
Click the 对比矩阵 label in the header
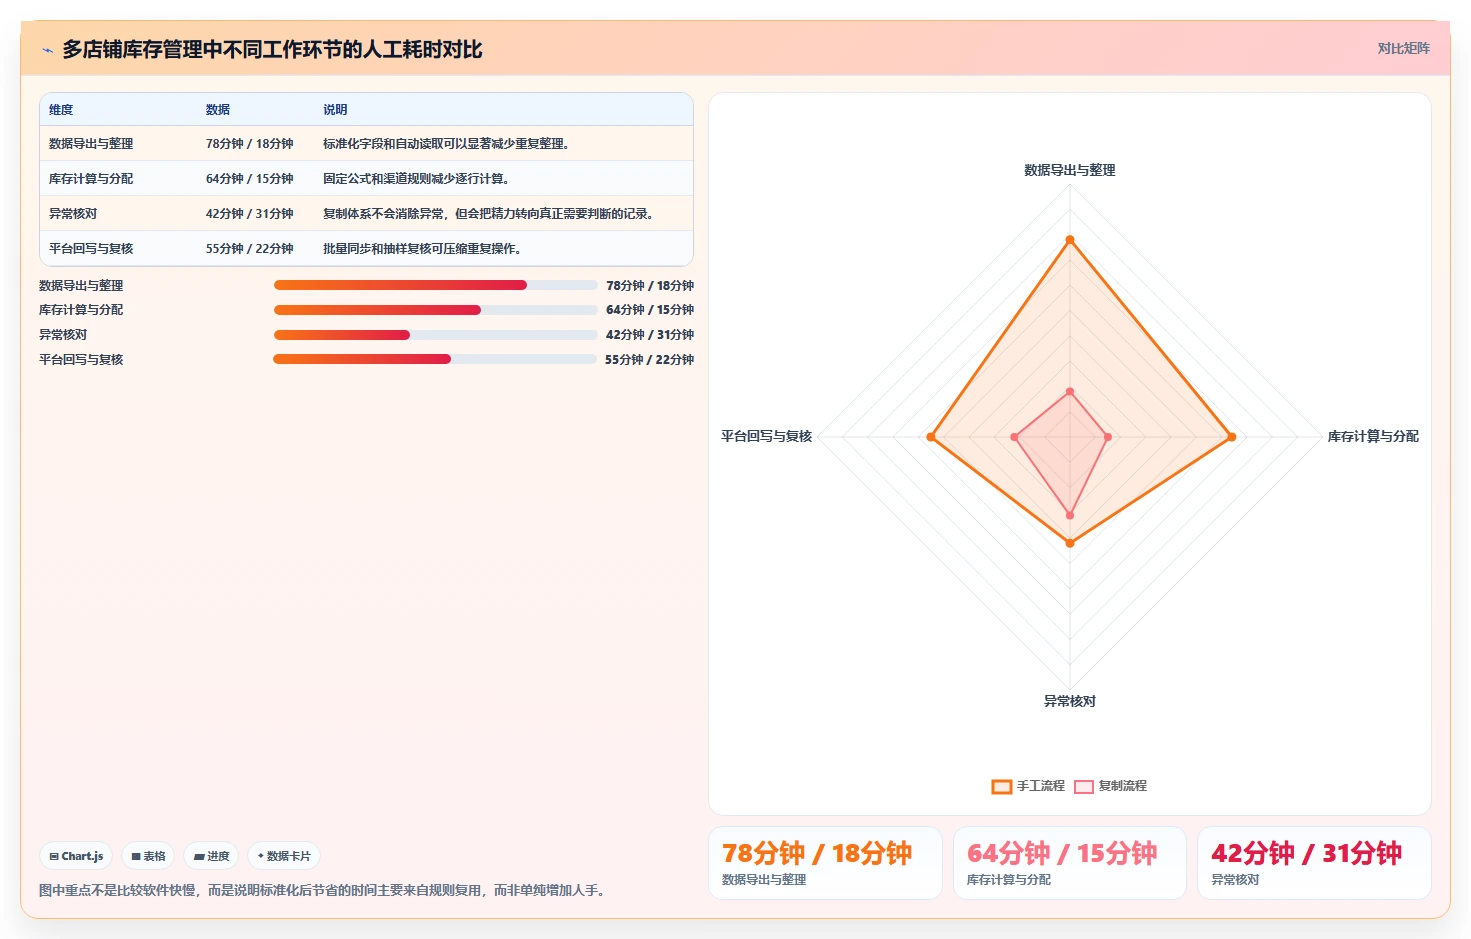(x=1403, y=48)
